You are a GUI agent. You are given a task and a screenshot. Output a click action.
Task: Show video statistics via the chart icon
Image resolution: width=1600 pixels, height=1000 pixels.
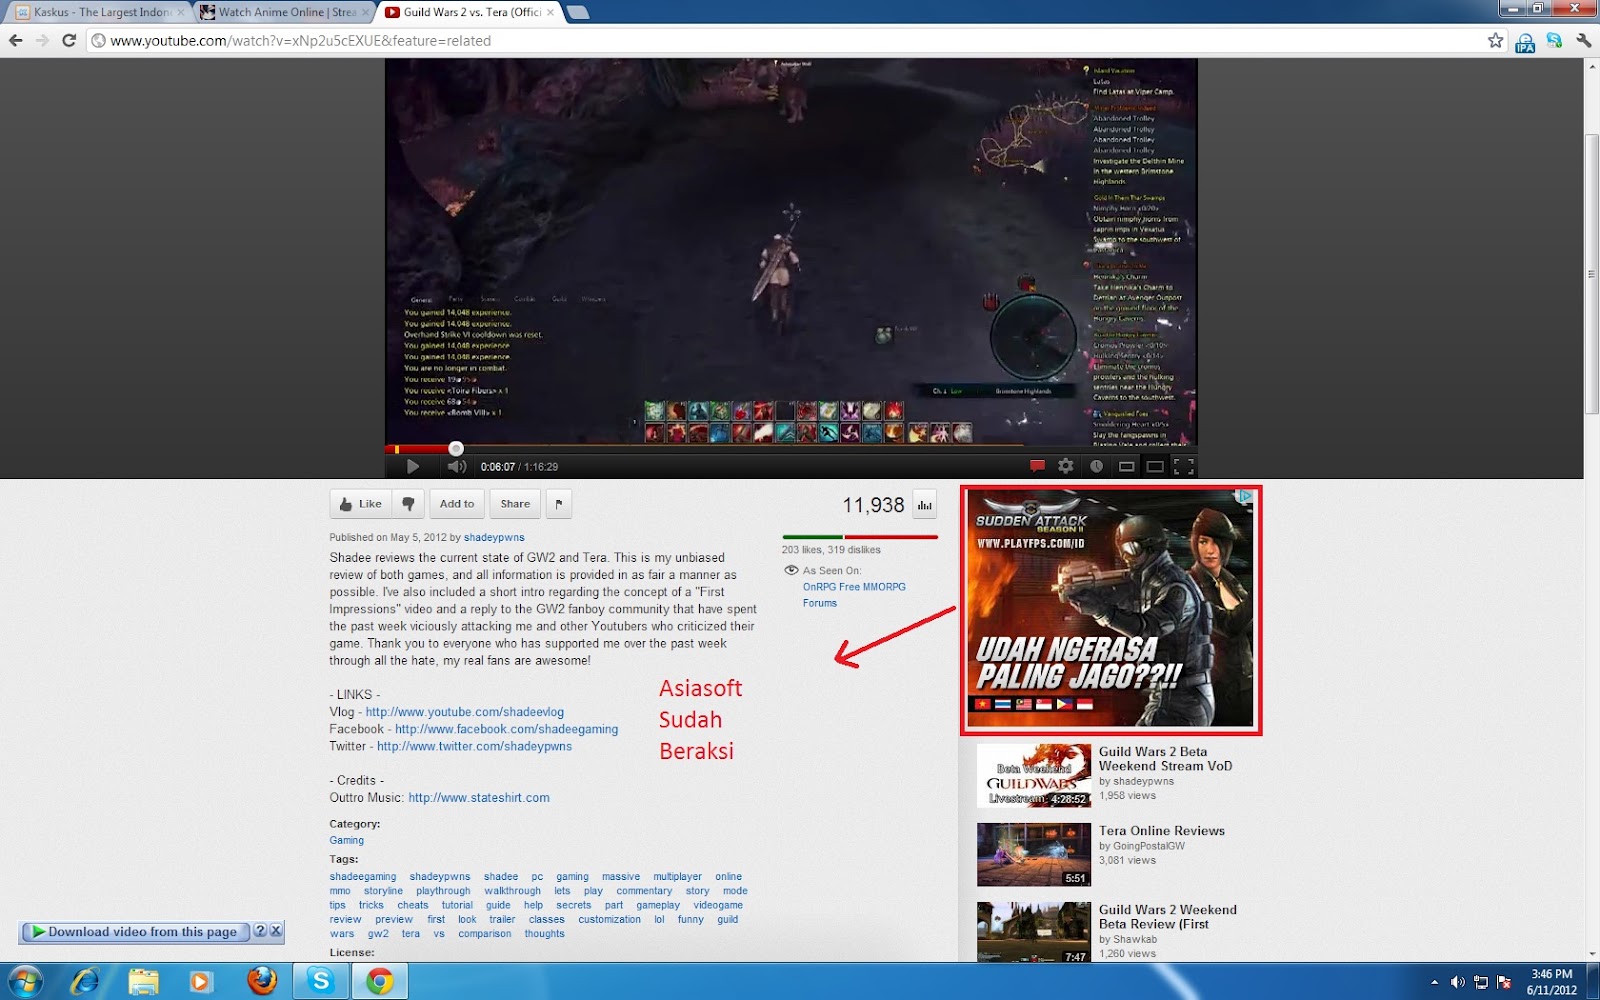[x=925, y=505]
